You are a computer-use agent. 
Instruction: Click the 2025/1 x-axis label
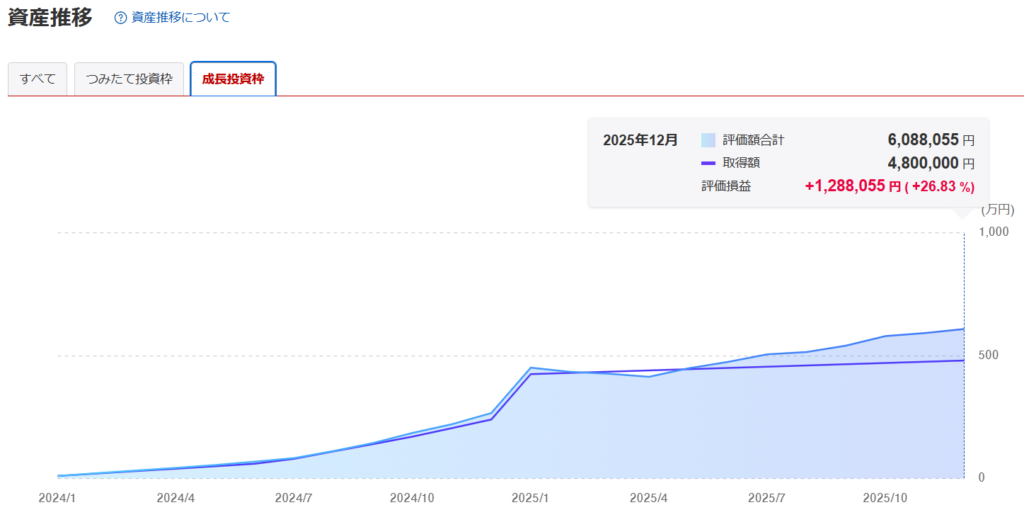tap(531, 497)
